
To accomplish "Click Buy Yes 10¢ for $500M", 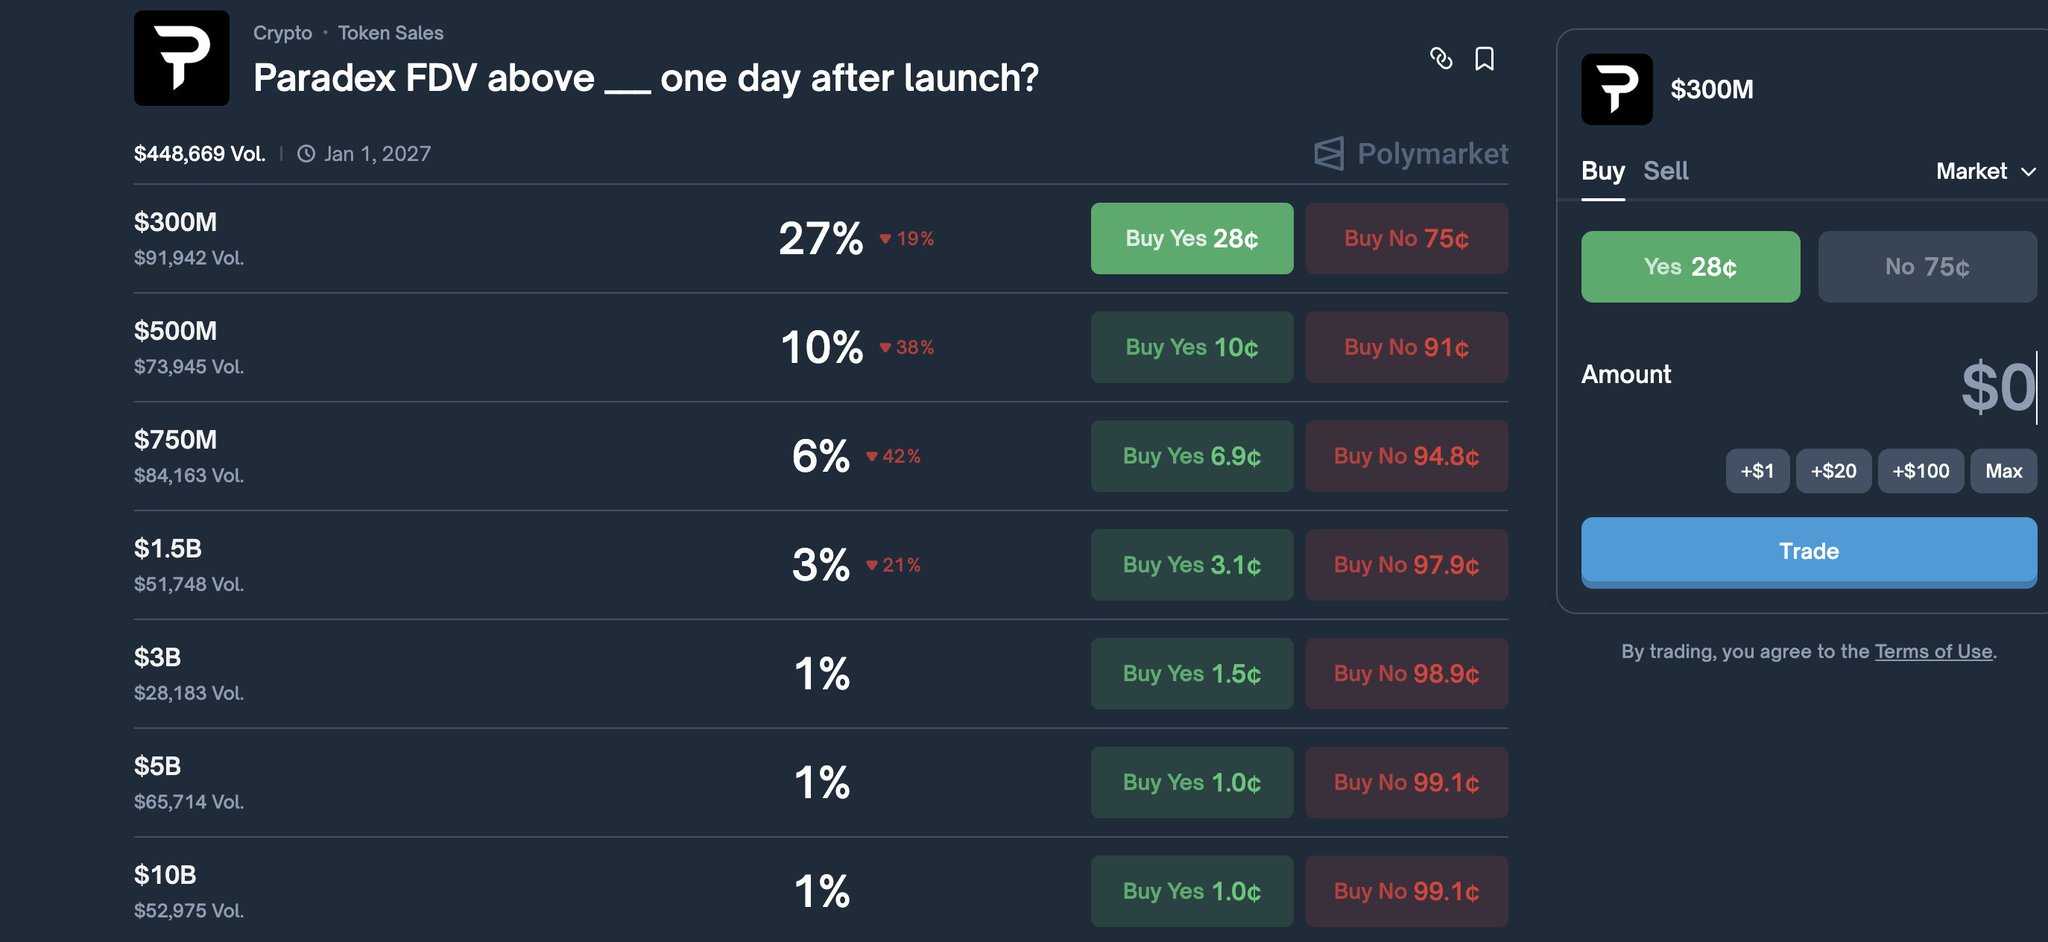I will (x=1191, y=347).
